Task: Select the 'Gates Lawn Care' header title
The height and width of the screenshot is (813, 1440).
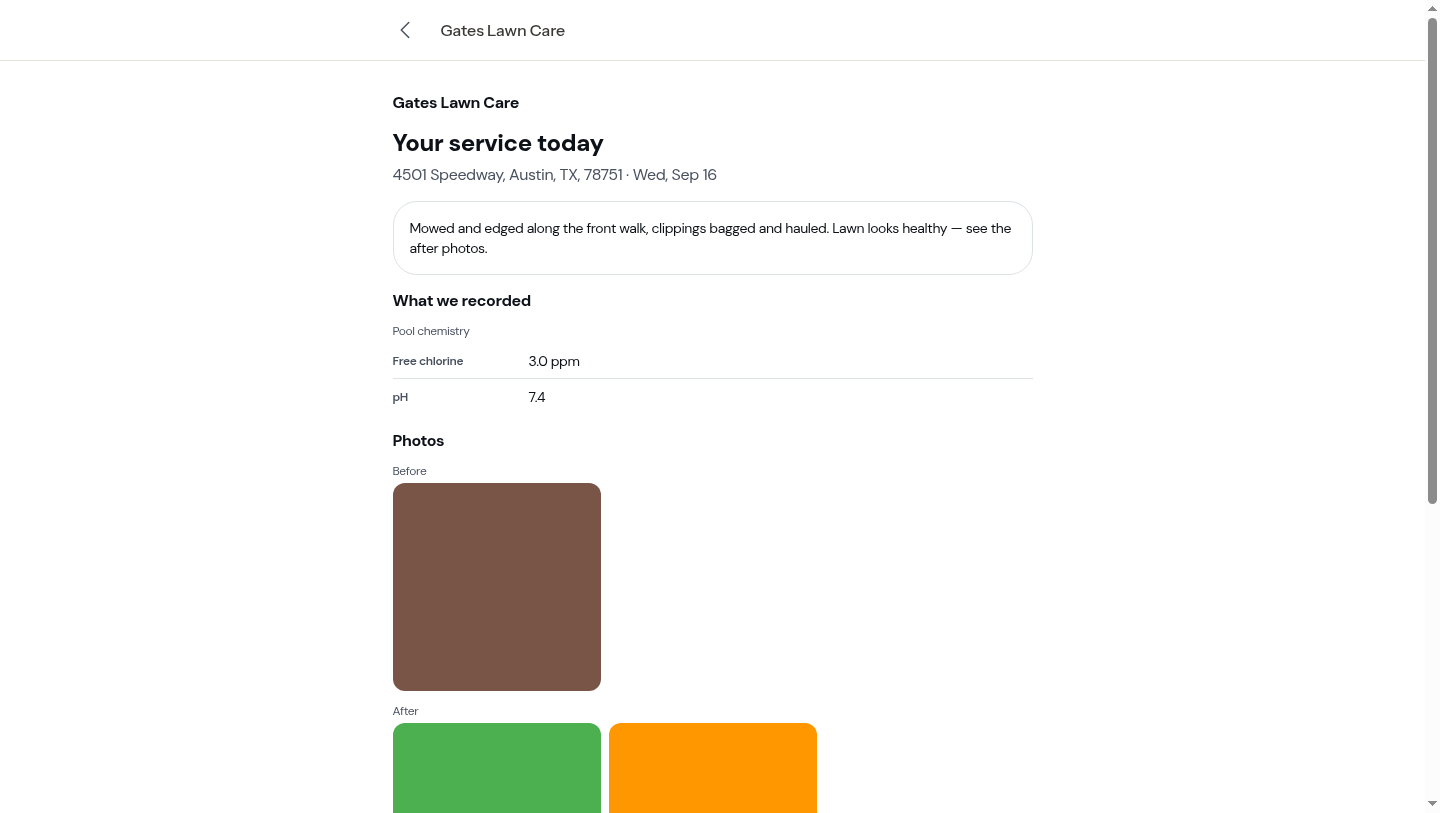Action: [503, 31]
